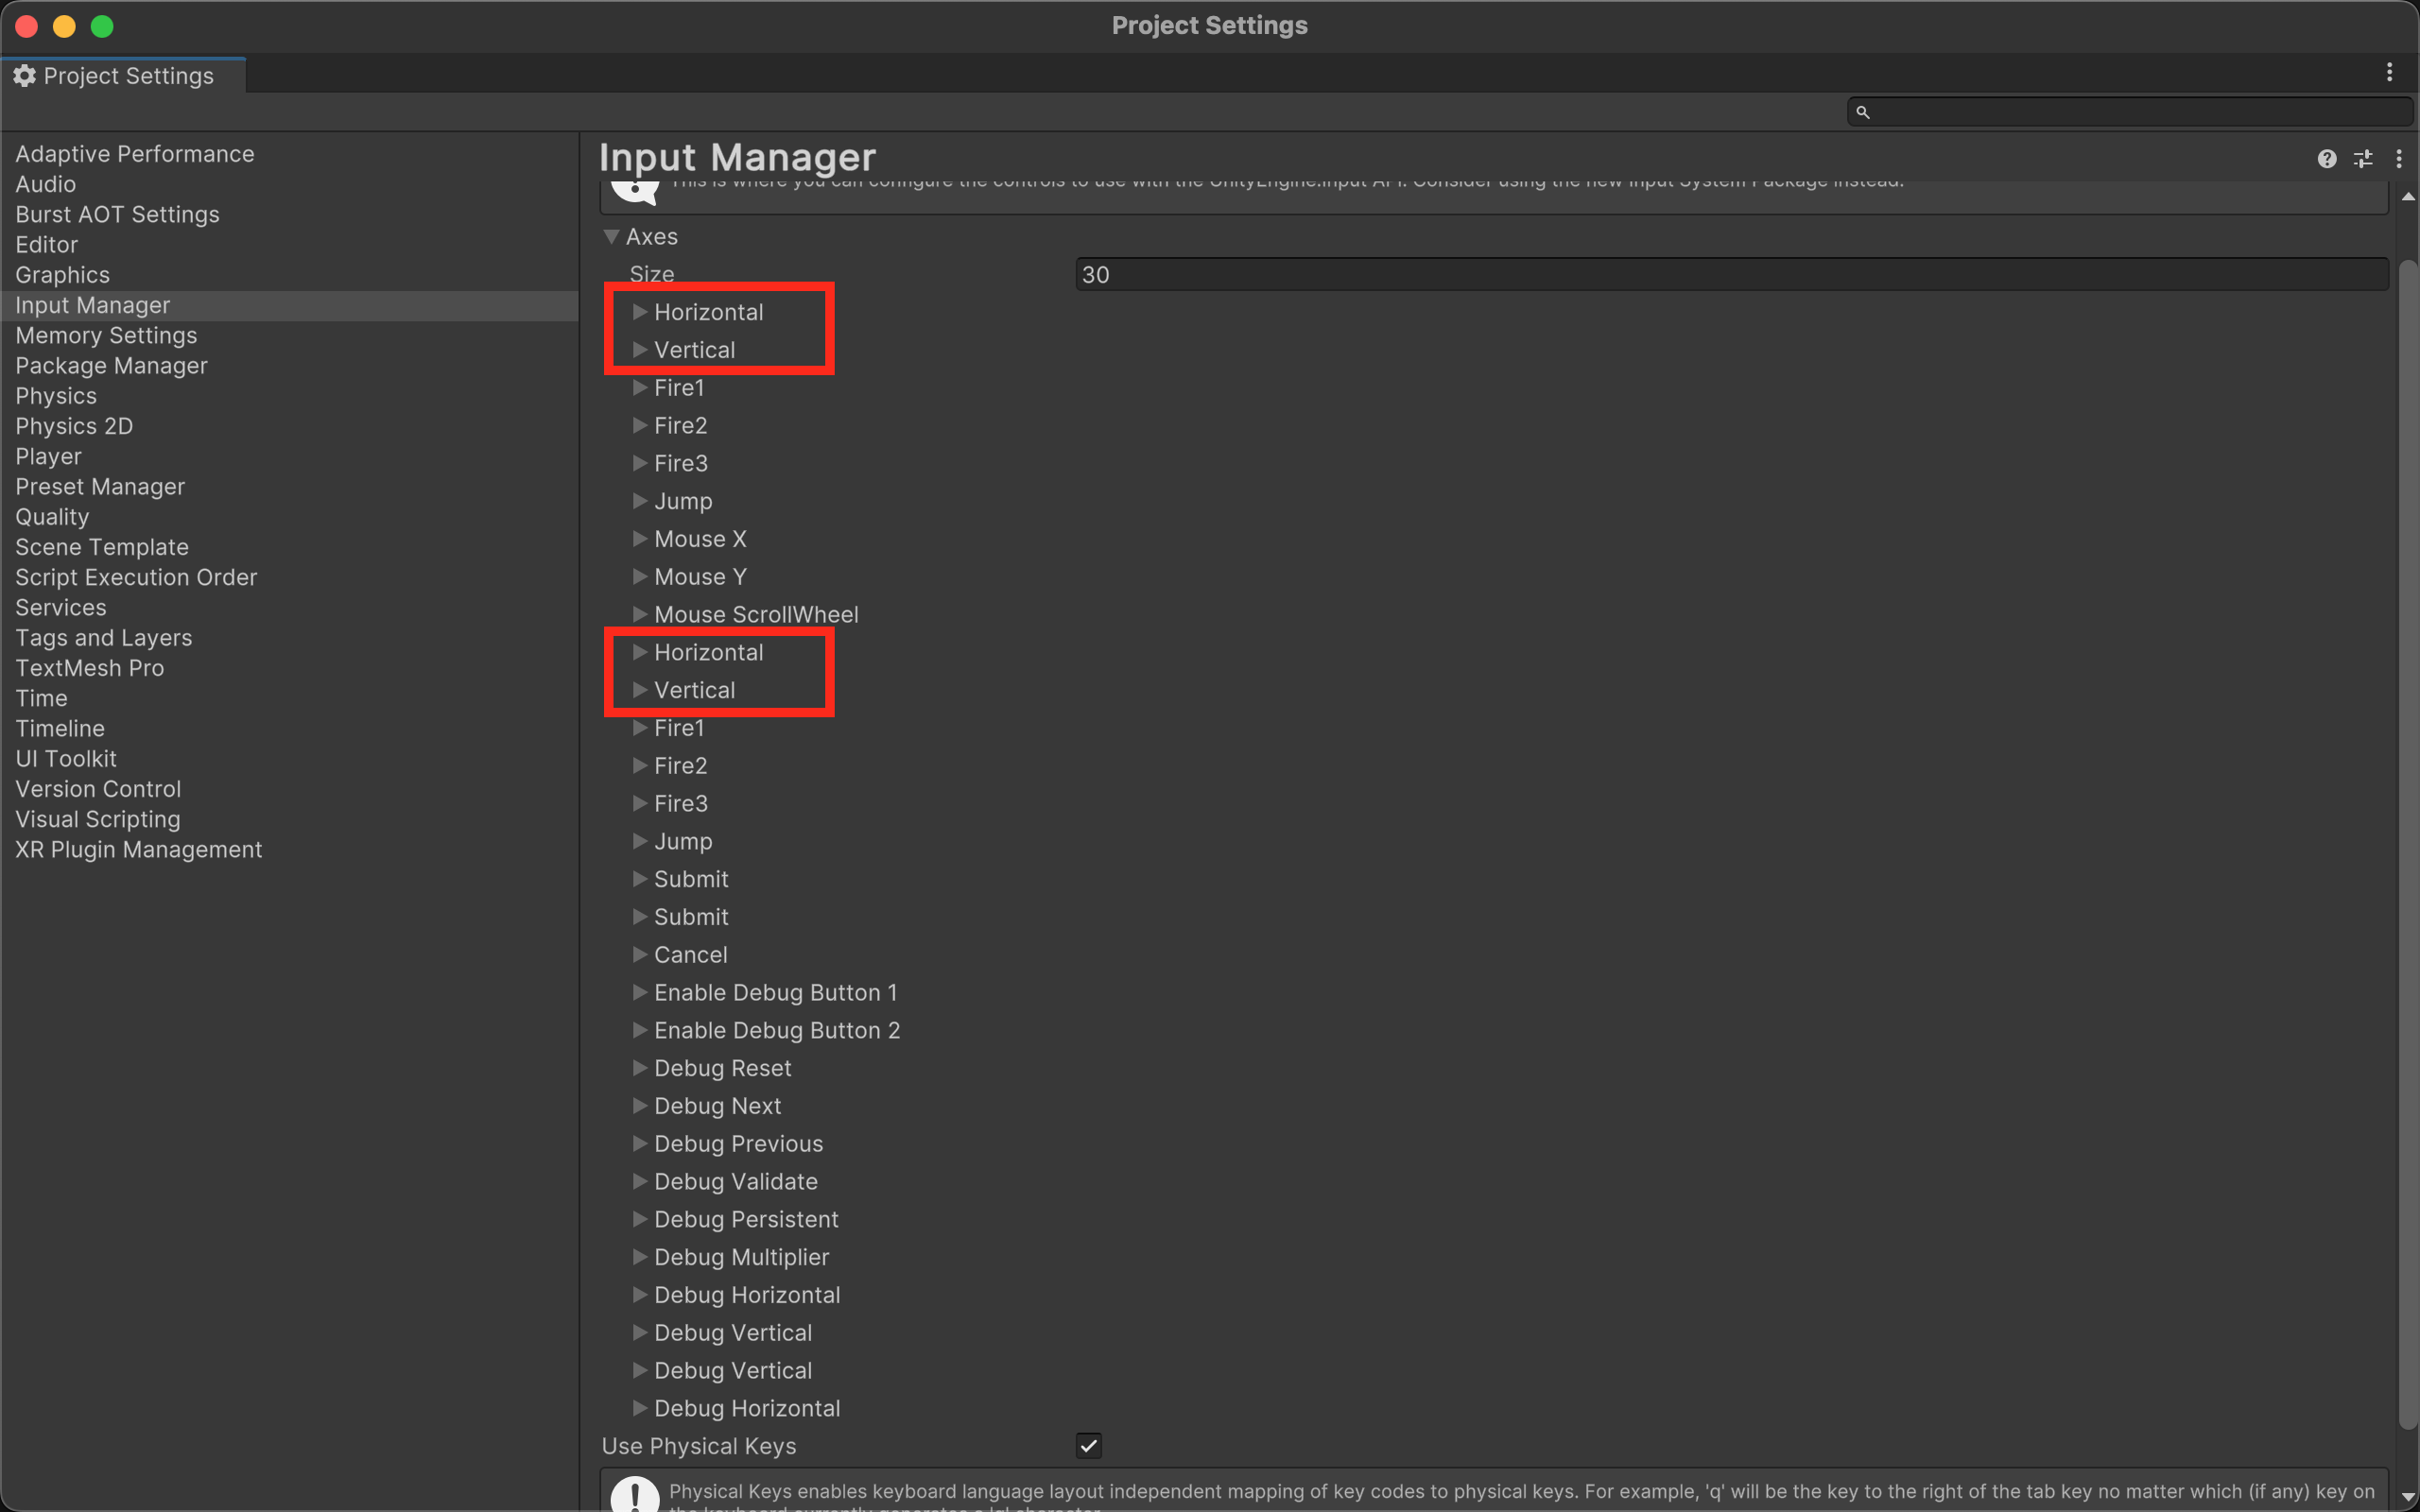This screenshot has height=1512, width=2420.
Task: Open the overflow menu at top right
Action: pyautogui.click(x=2389, y=71)
